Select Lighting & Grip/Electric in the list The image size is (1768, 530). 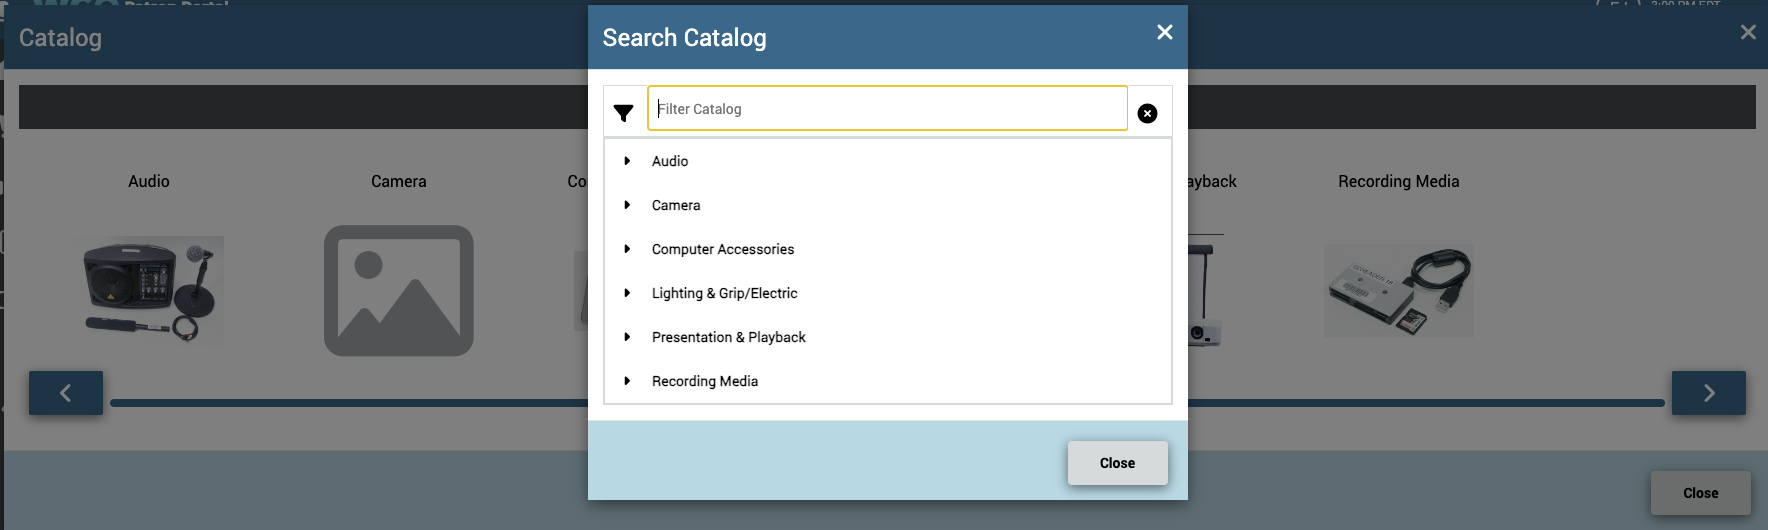pyautogui.click(x=725, y=293)
